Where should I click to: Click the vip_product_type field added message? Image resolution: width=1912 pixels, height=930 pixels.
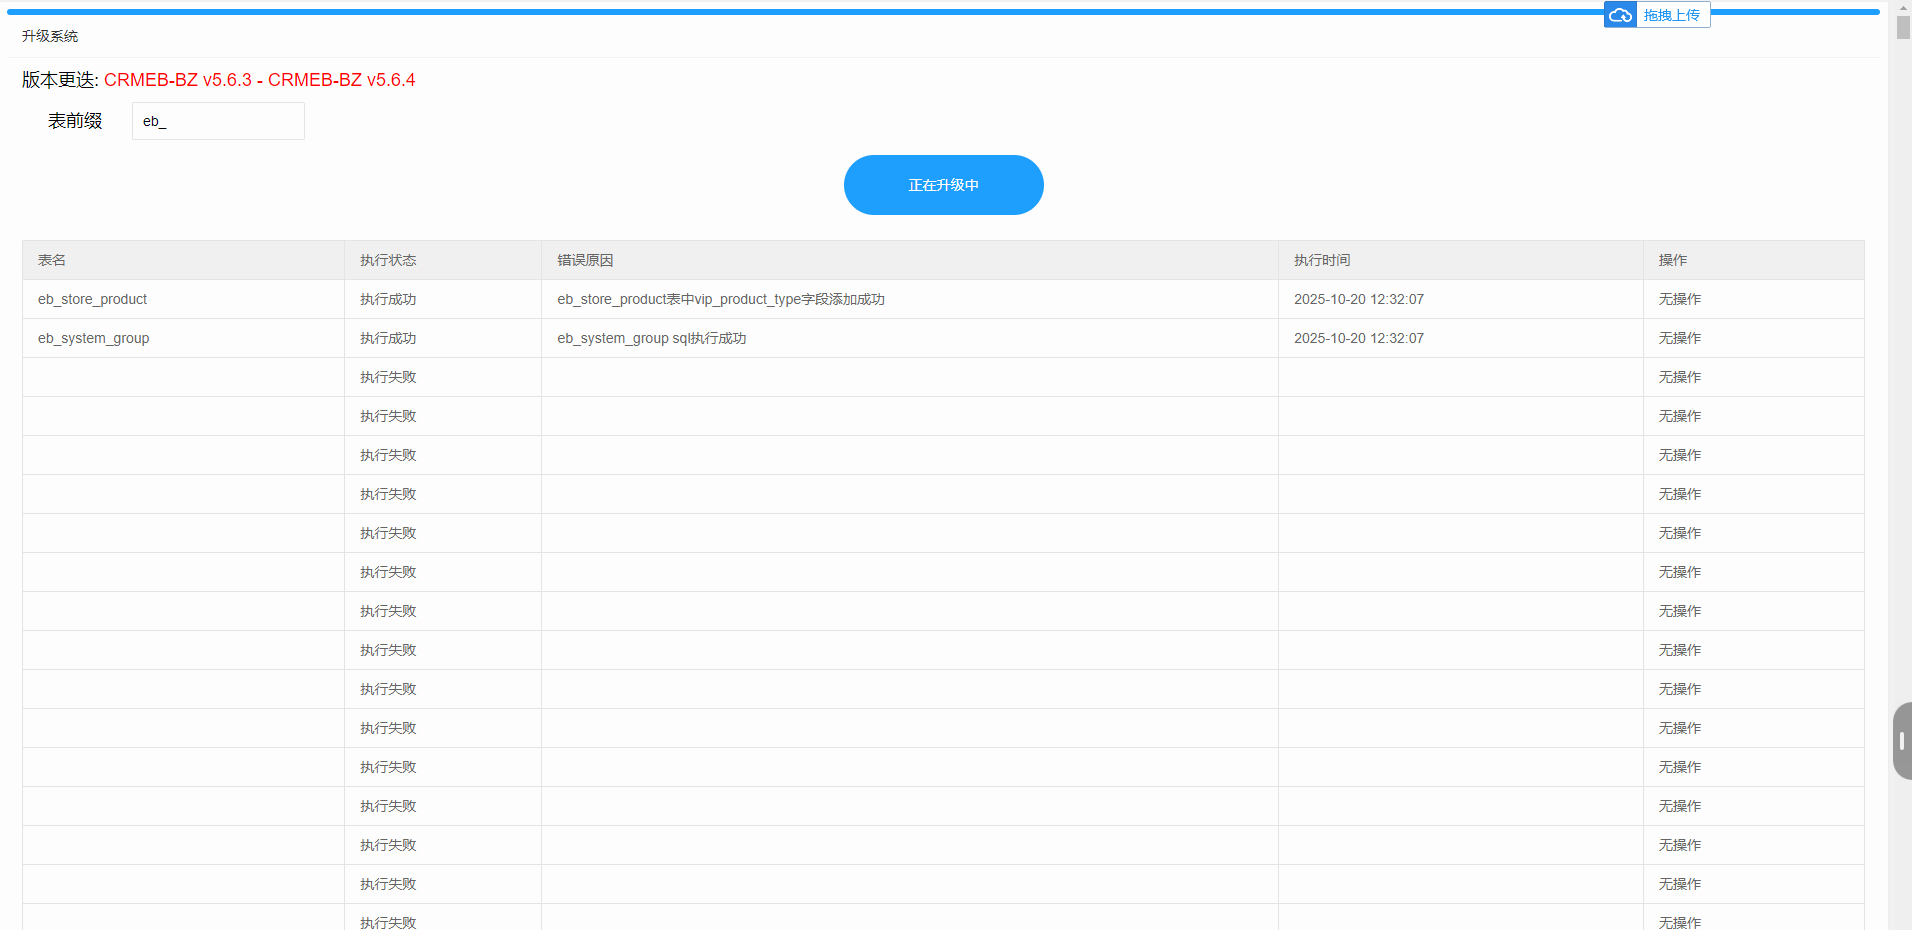720,299
